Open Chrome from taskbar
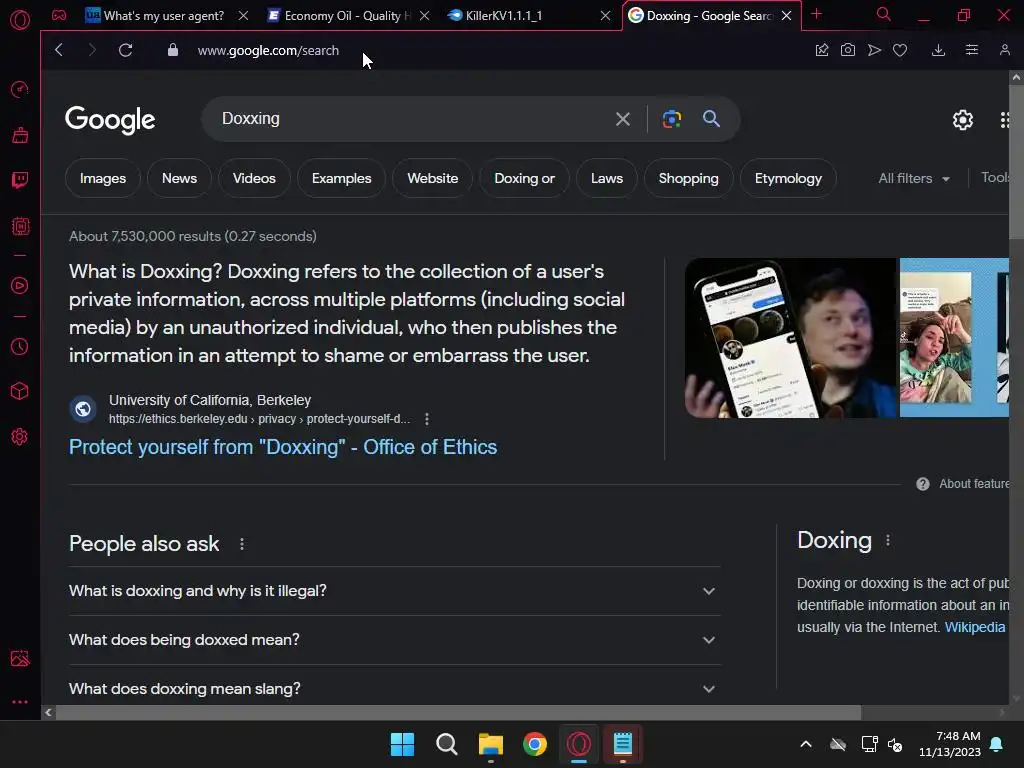Viewport: 1024px width, 768px height. coord(535,744)
